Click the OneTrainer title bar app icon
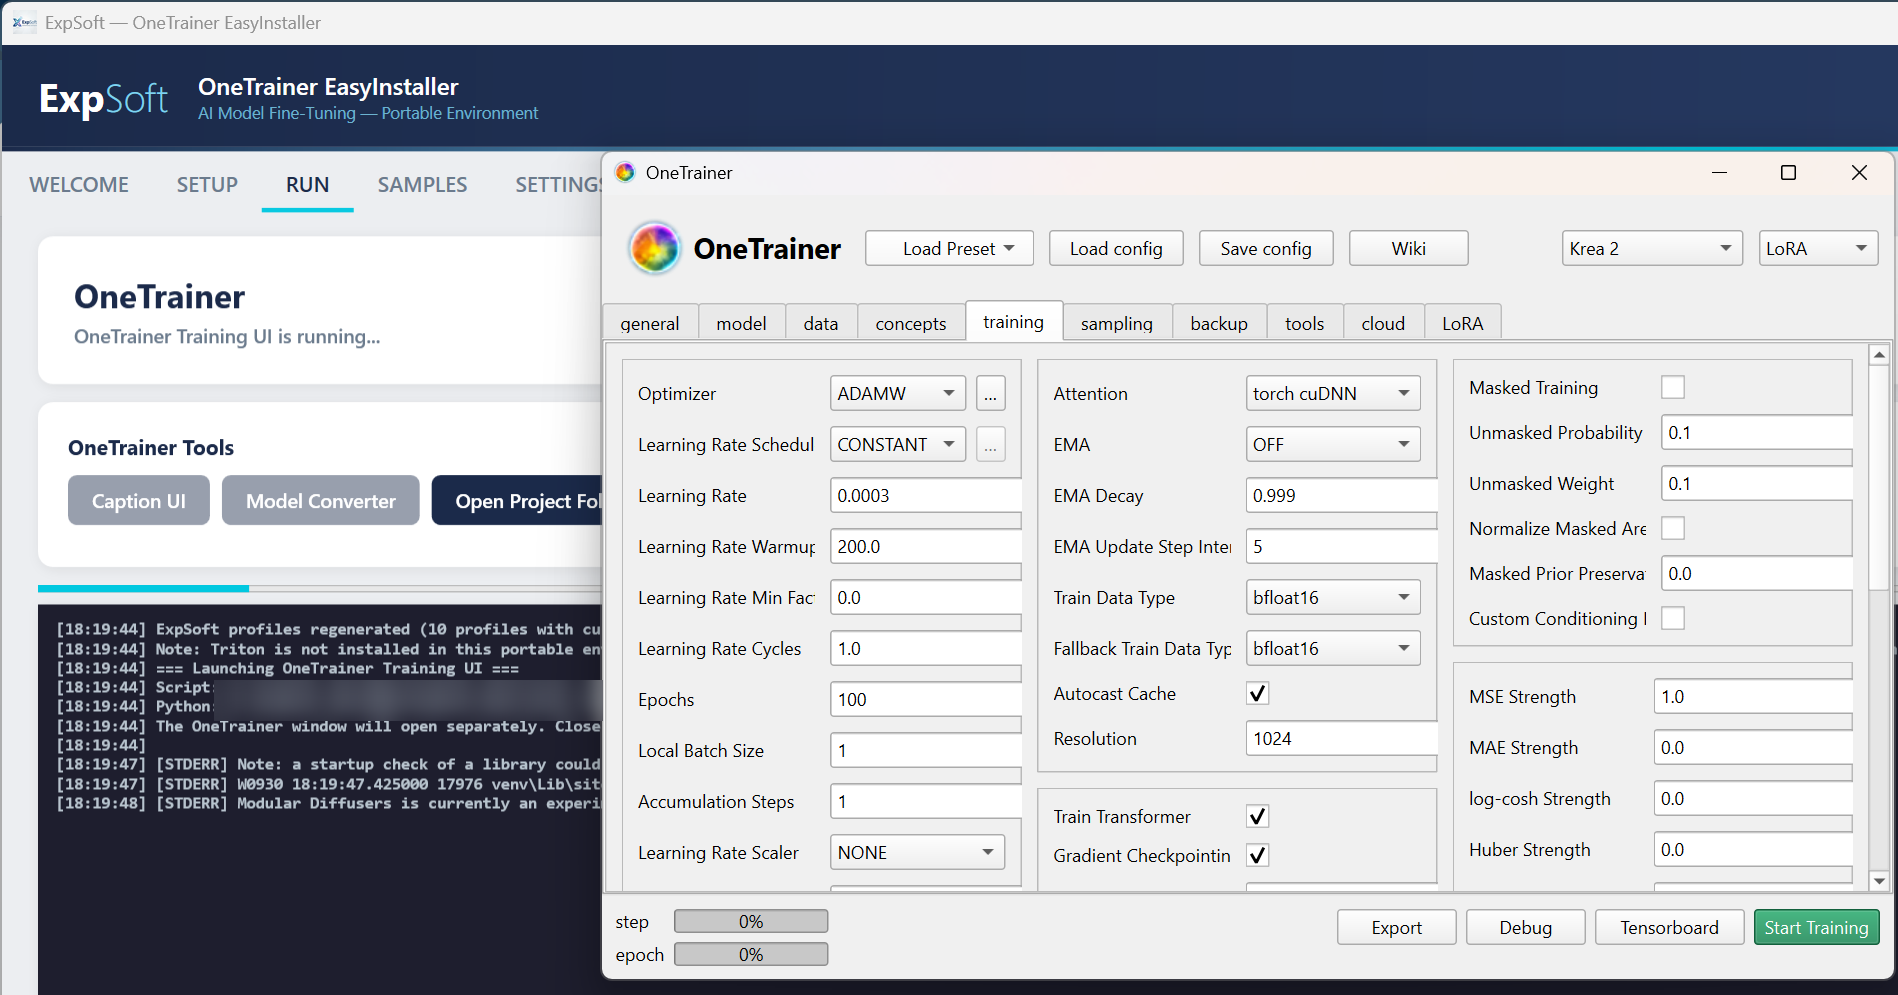 pos(625,172)
